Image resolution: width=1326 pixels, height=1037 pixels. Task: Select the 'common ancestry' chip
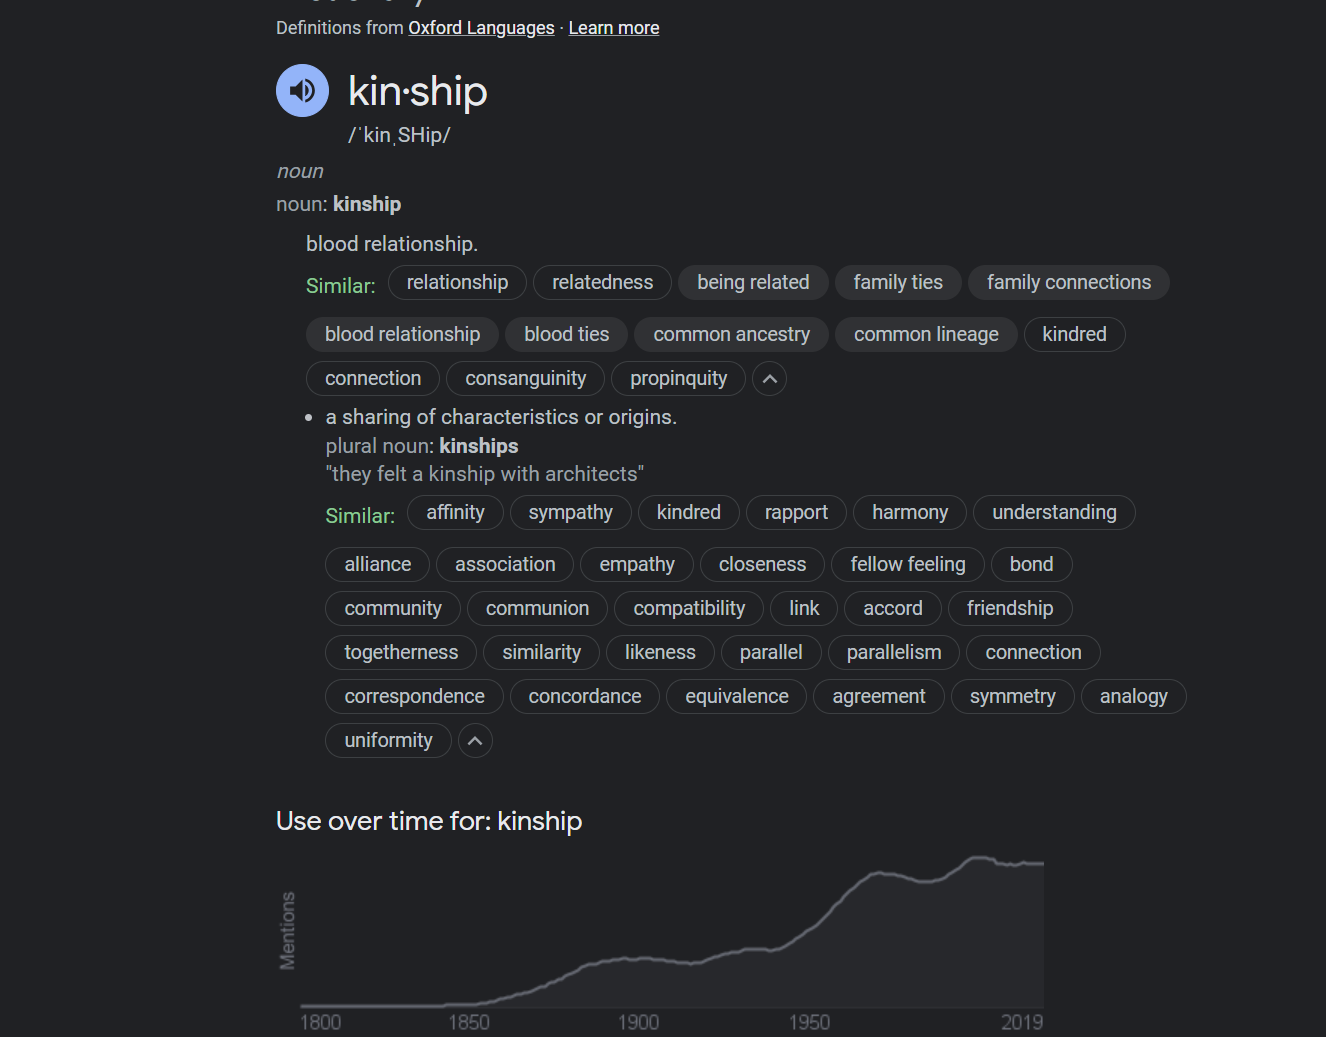[732, 335]
